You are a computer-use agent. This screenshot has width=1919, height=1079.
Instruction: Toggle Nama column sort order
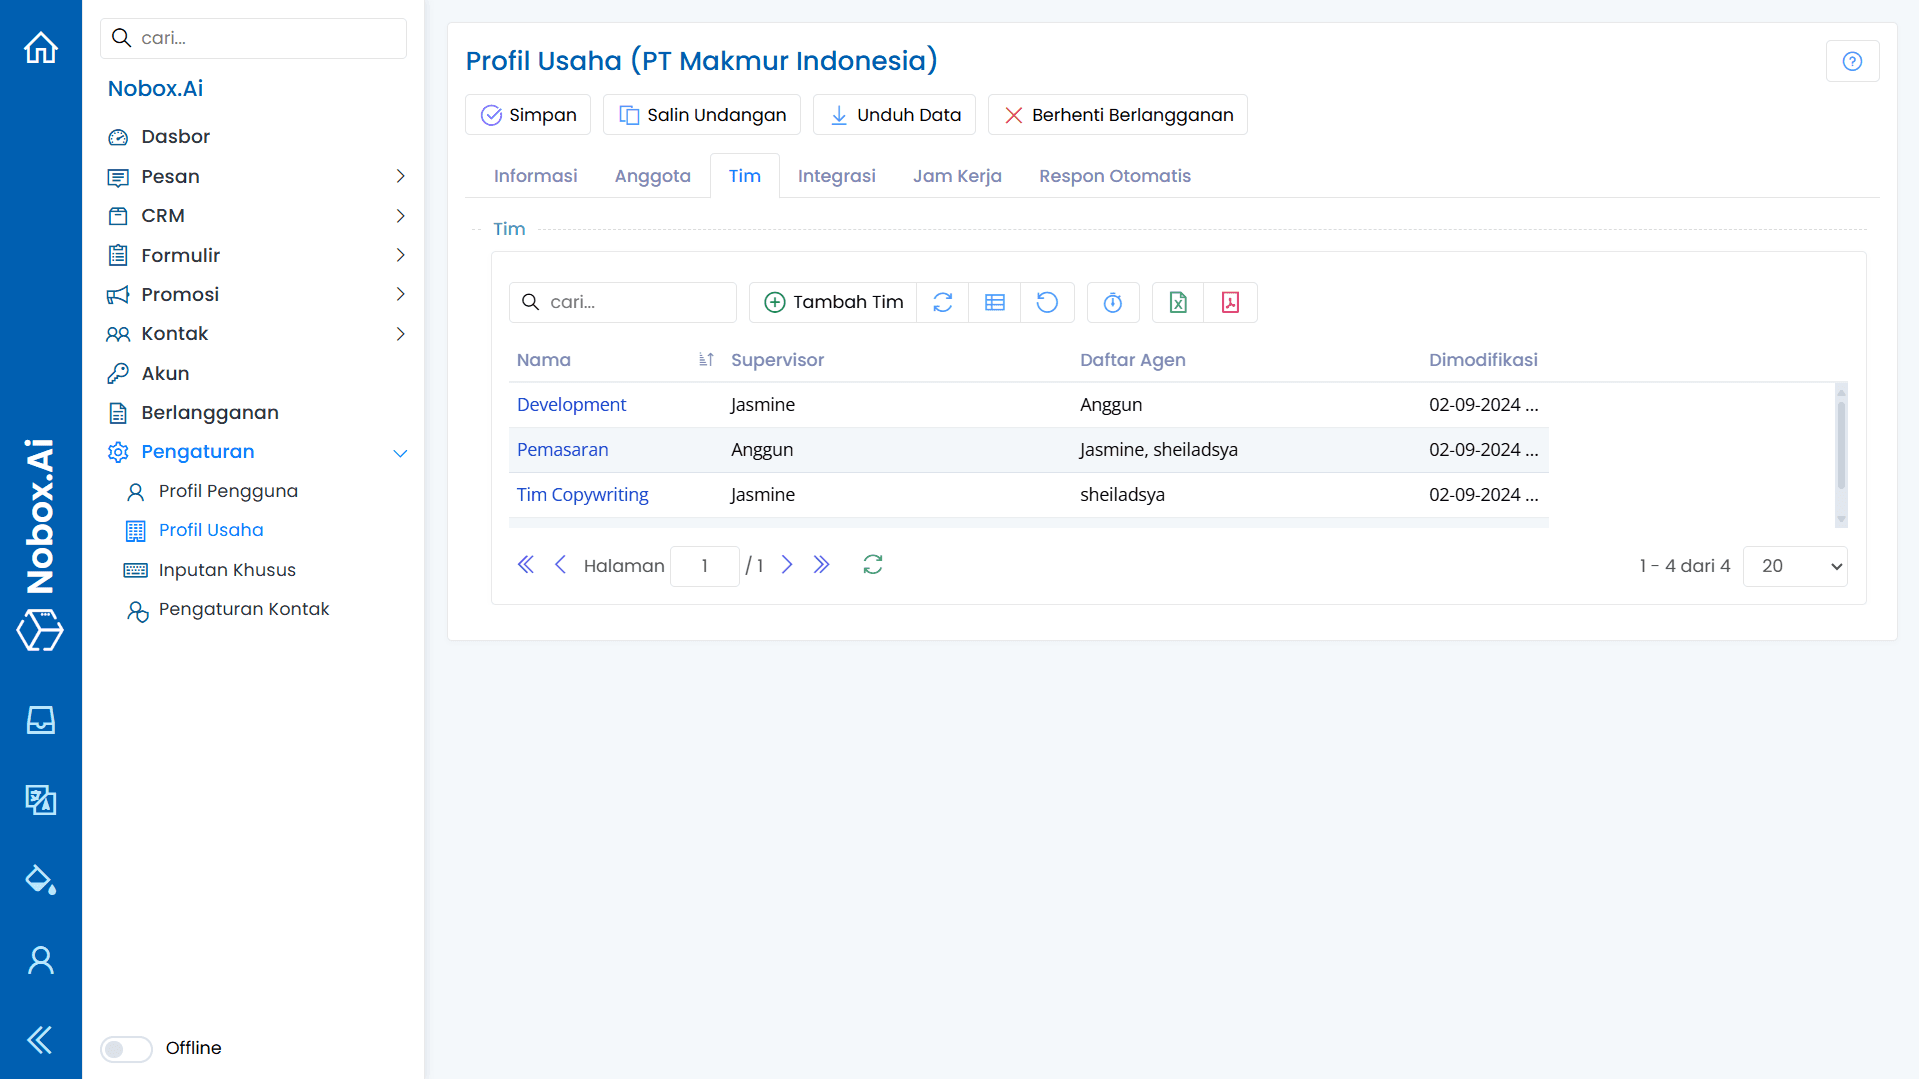coord(705,359)
